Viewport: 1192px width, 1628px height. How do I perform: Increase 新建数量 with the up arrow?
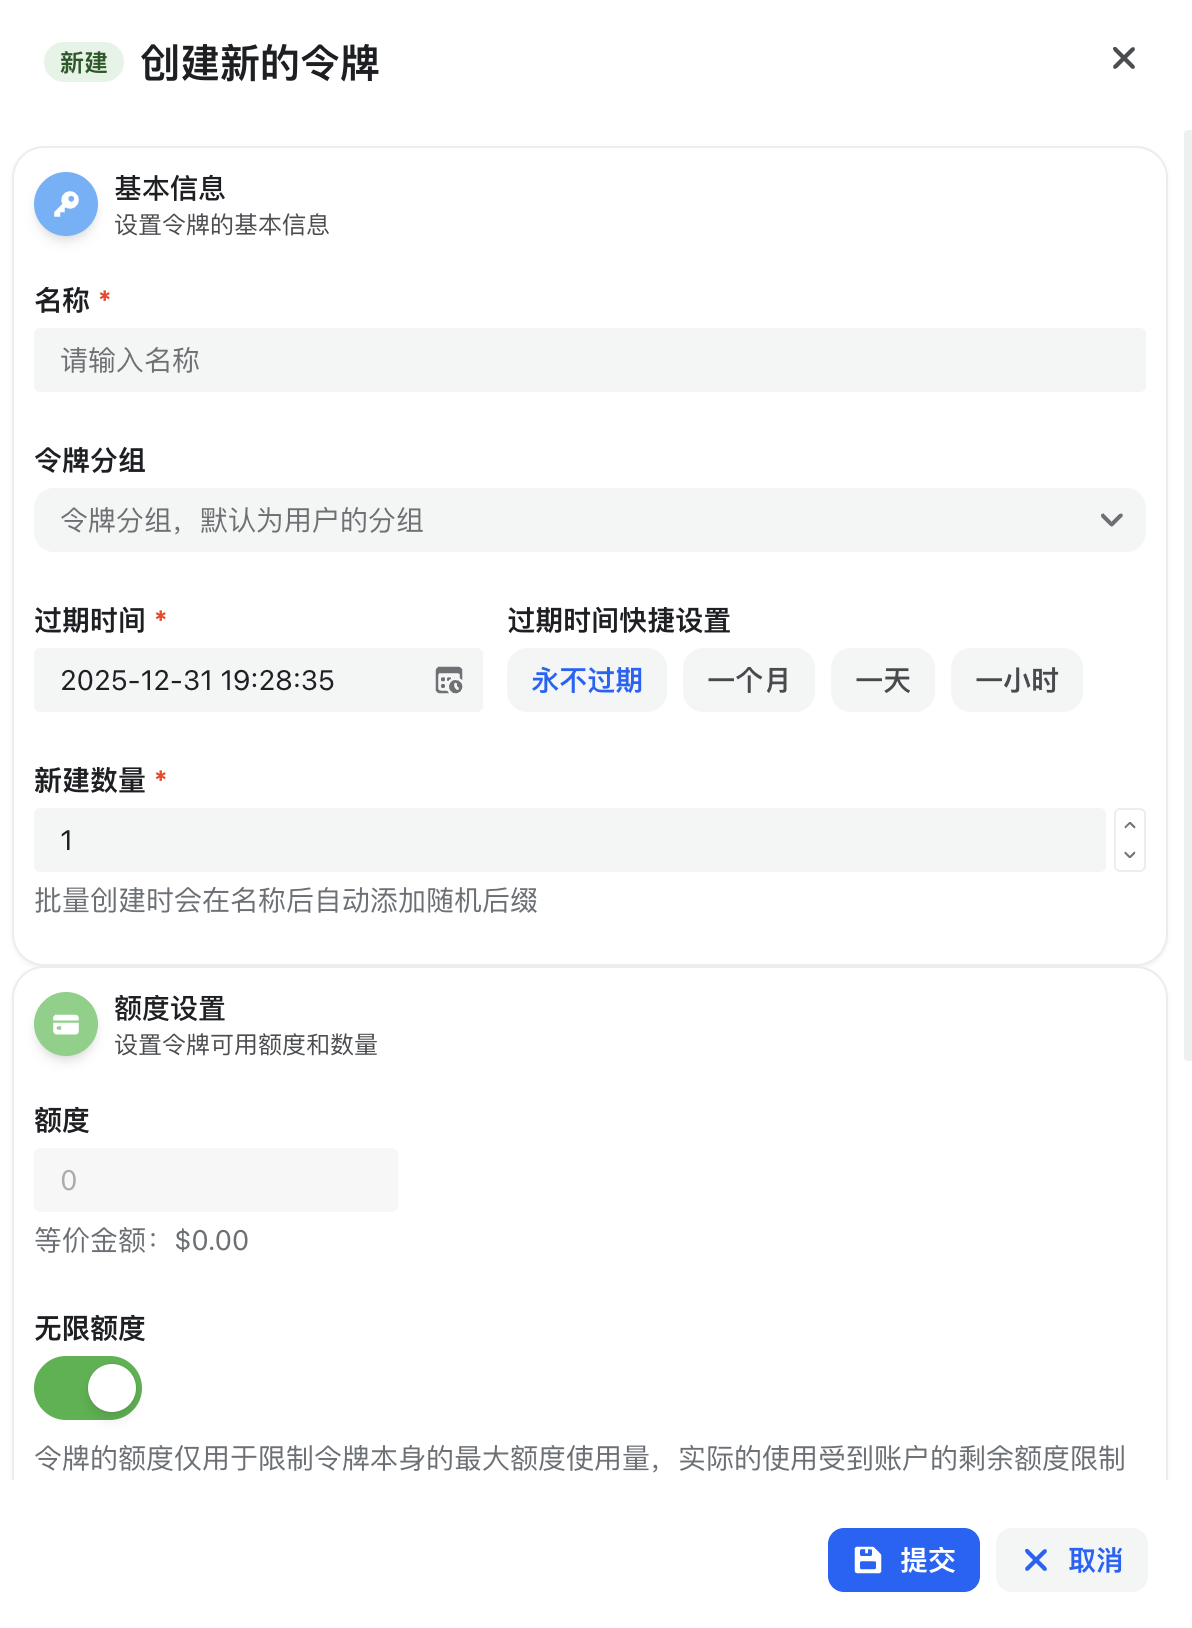pyautogui.click(x=1130, y=825)
